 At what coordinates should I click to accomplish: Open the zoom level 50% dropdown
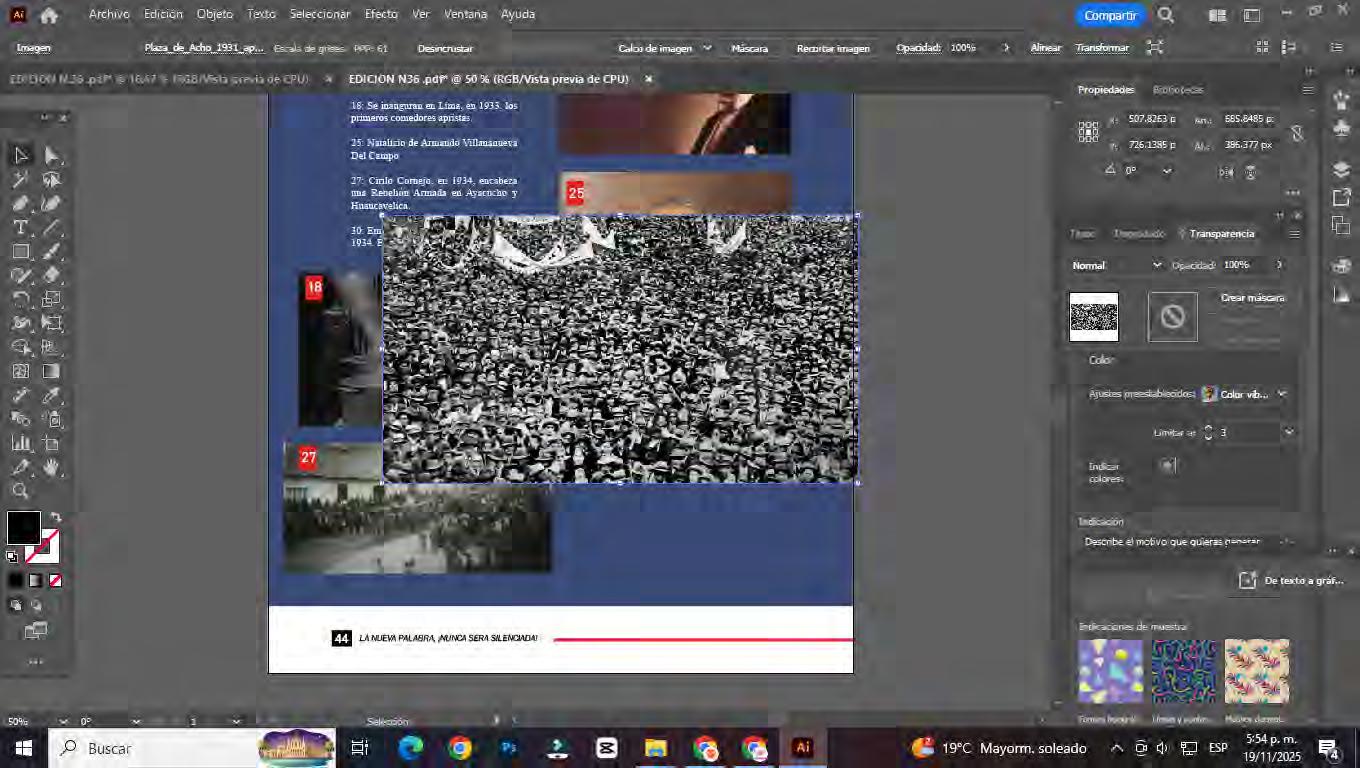(64, 721)
